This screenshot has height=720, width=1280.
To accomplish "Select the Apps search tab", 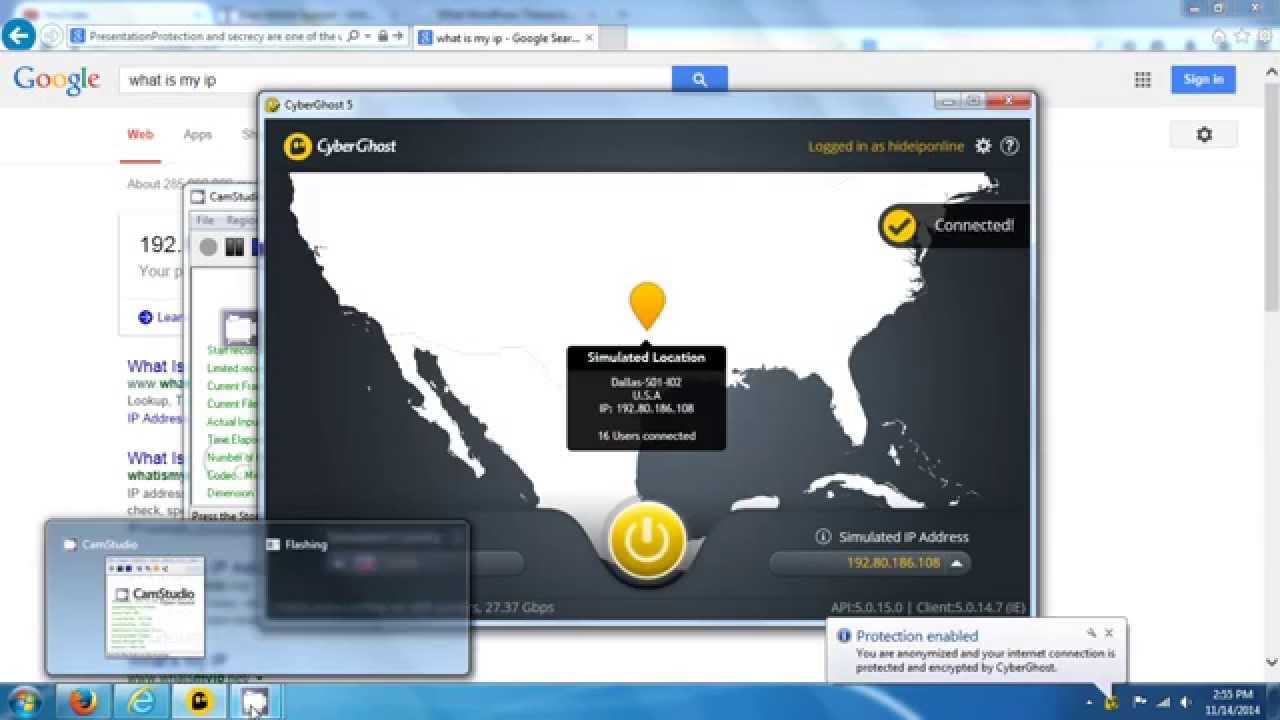I will coord(197,134).
